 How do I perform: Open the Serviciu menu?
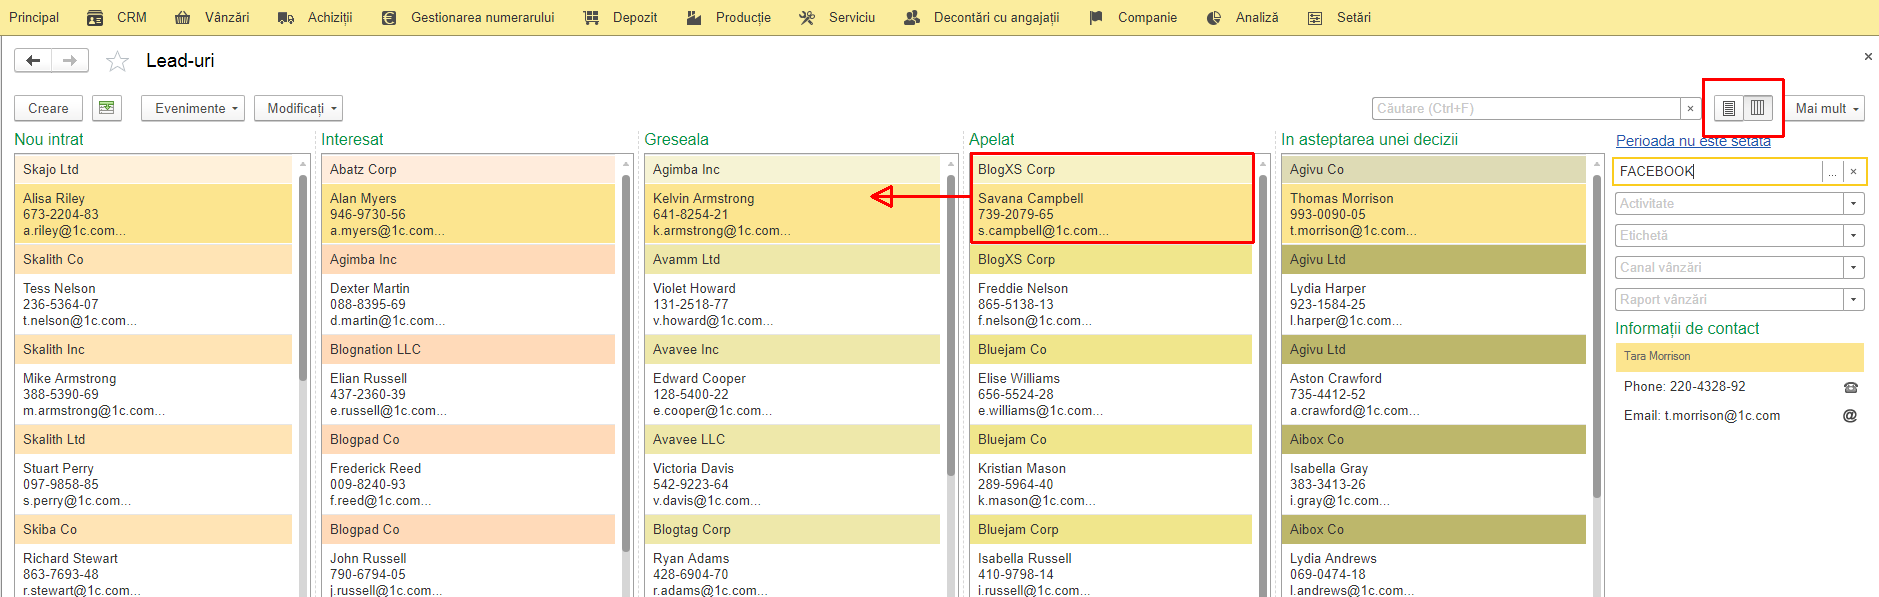pos(837,17)
